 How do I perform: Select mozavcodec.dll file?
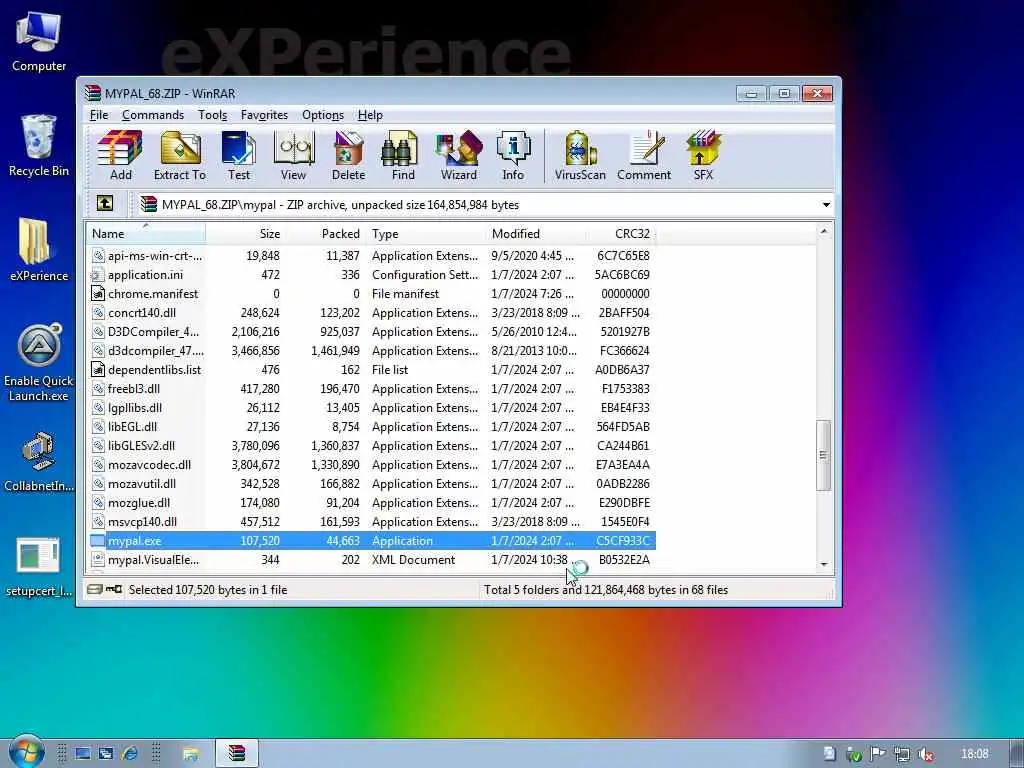pyautogui.click(x=371, y=464)
